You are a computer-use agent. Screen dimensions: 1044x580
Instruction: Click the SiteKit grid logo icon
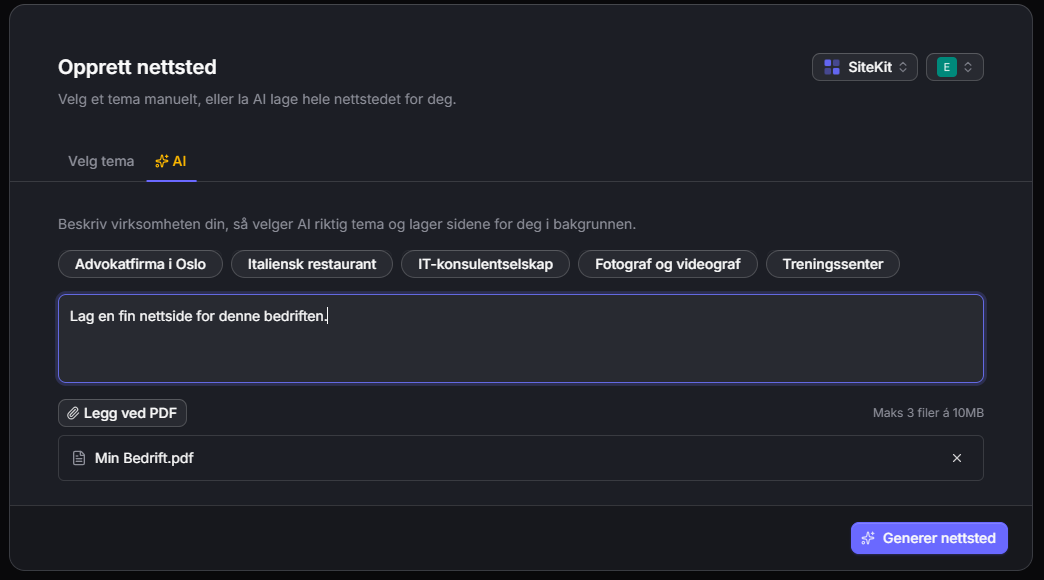coord(831,66)
